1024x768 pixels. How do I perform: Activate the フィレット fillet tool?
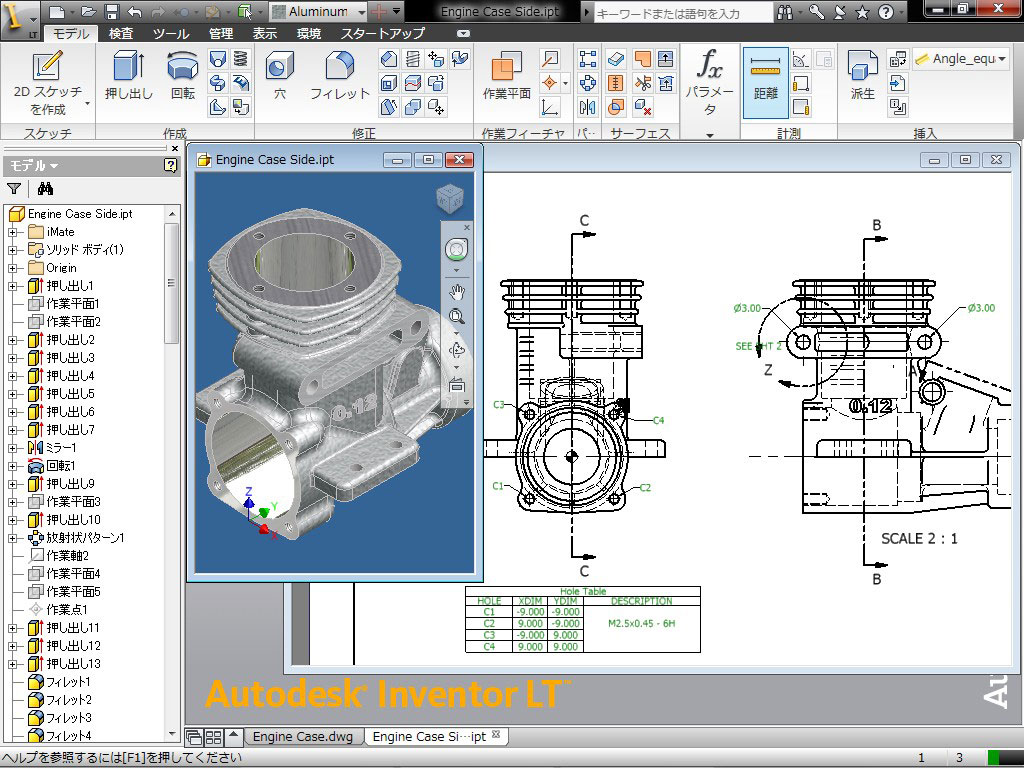pos(340,77)
